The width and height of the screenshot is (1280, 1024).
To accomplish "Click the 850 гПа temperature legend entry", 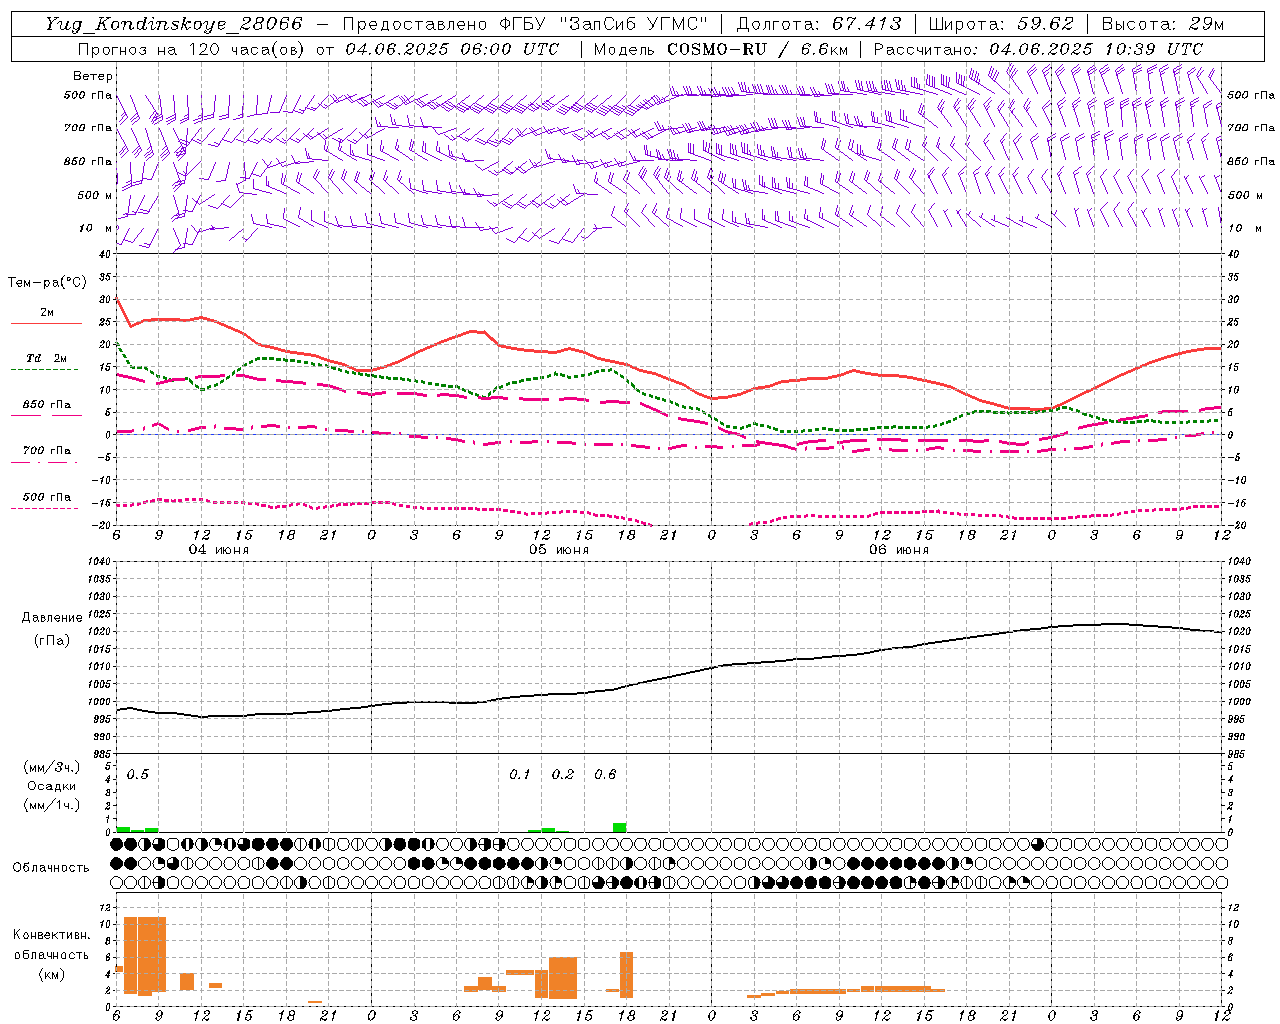I will click(46, 405).
